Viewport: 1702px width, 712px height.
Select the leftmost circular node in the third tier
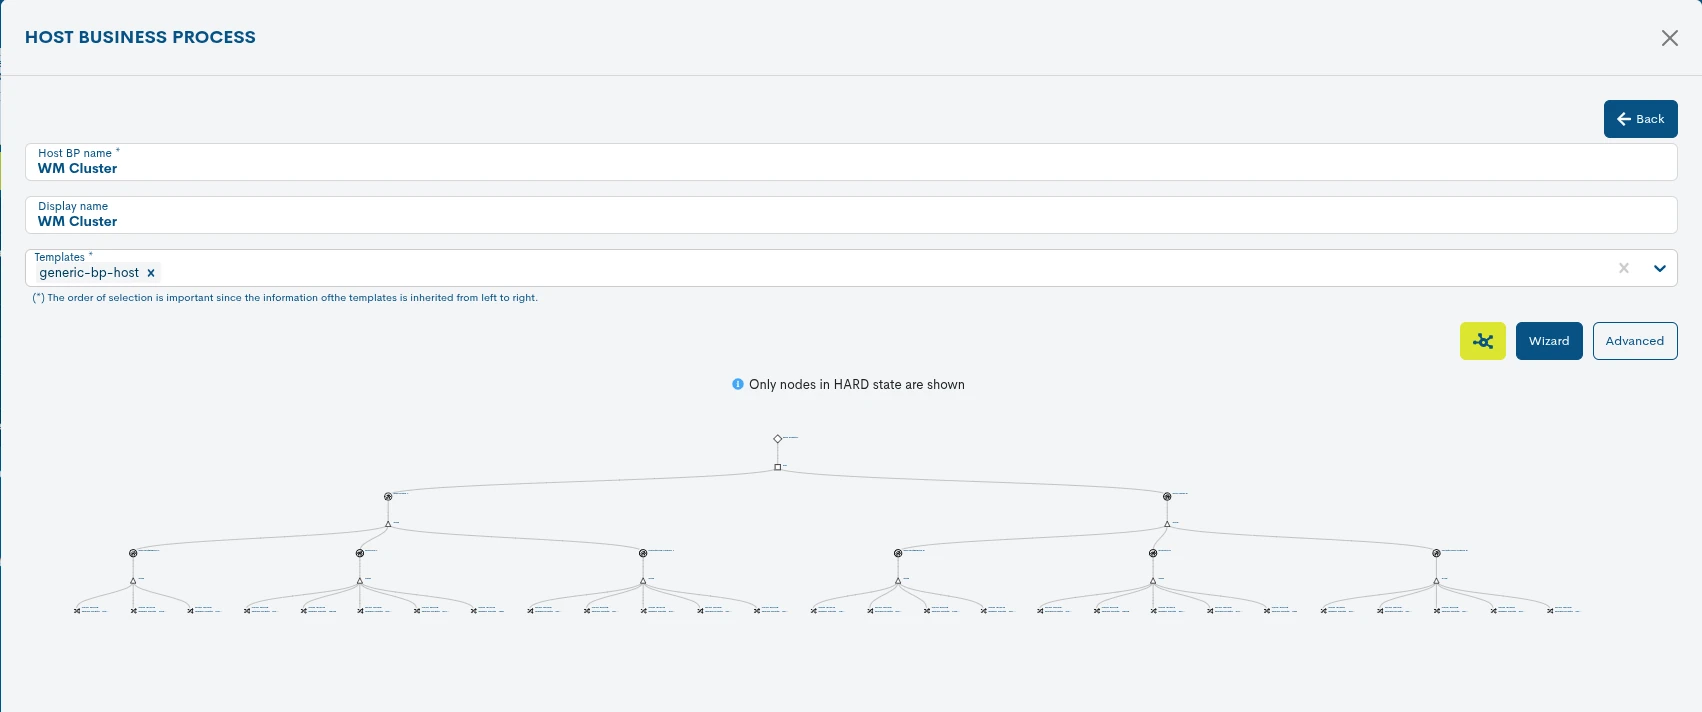pyautogui.click(x=133, y=553)
